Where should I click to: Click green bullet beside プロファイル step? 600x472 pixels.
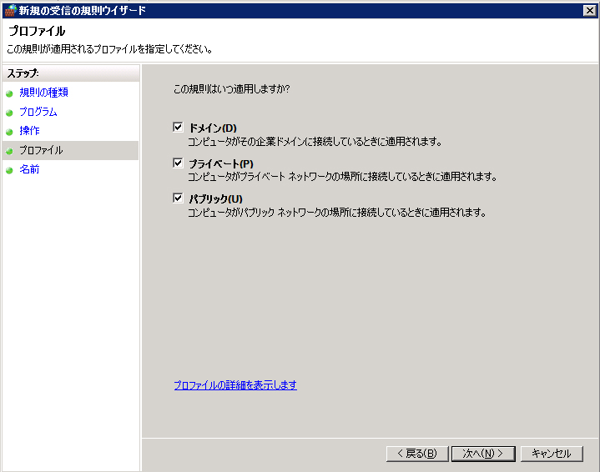[x=10, y=152]
